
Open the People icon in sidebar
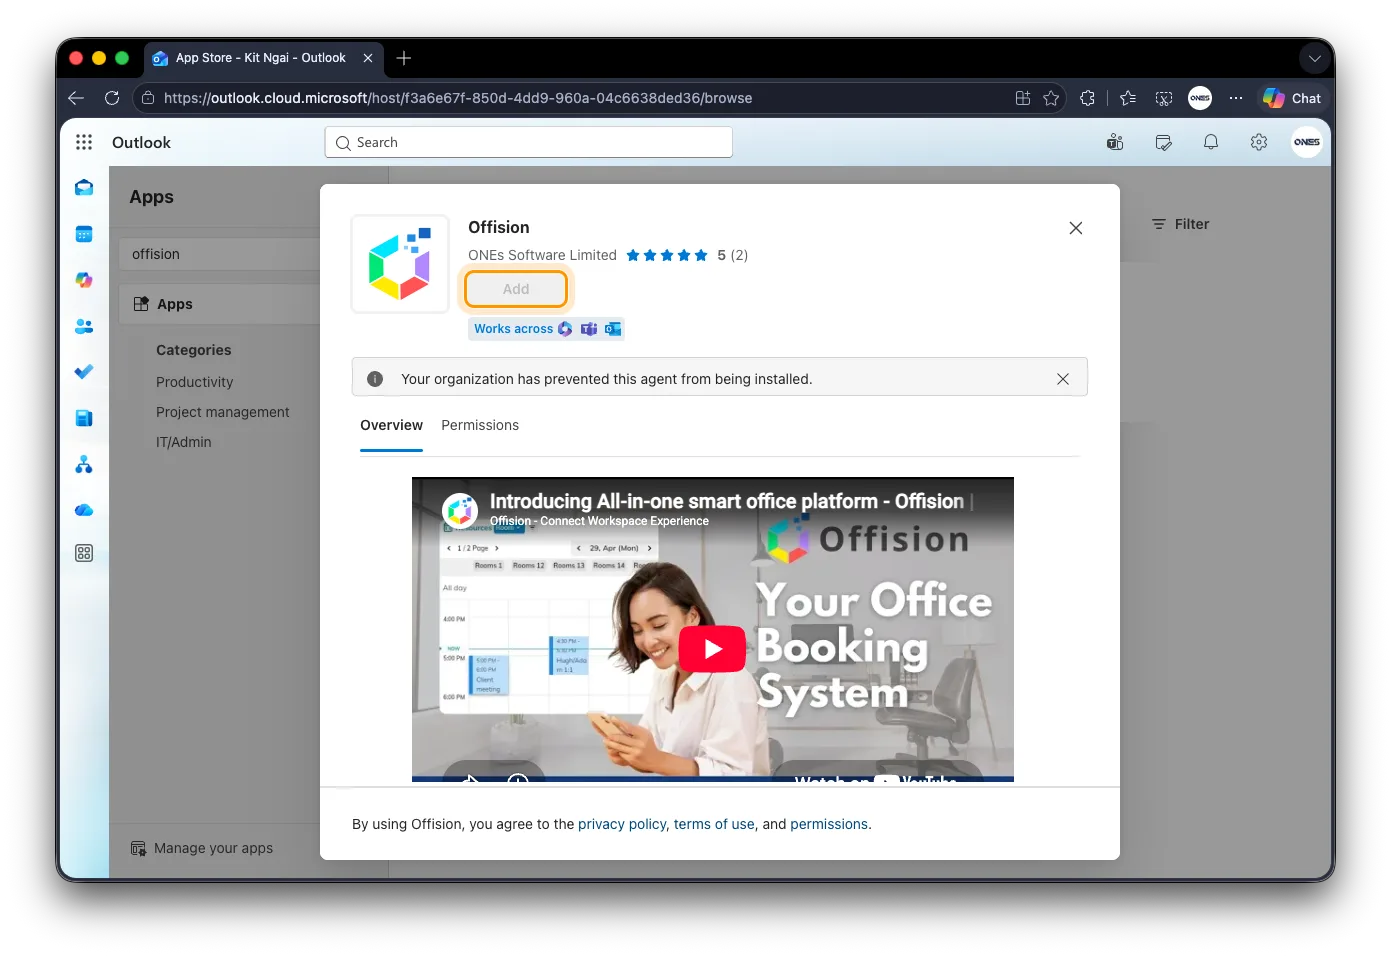(84, 326)
